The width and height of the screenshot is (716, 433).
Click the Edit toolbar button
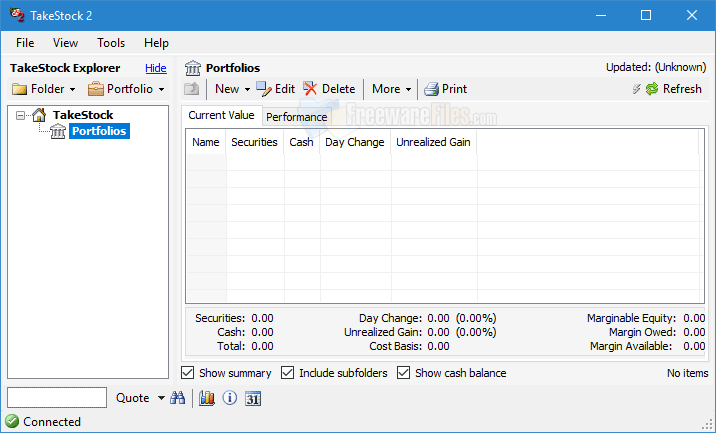[x=275, y=89]
